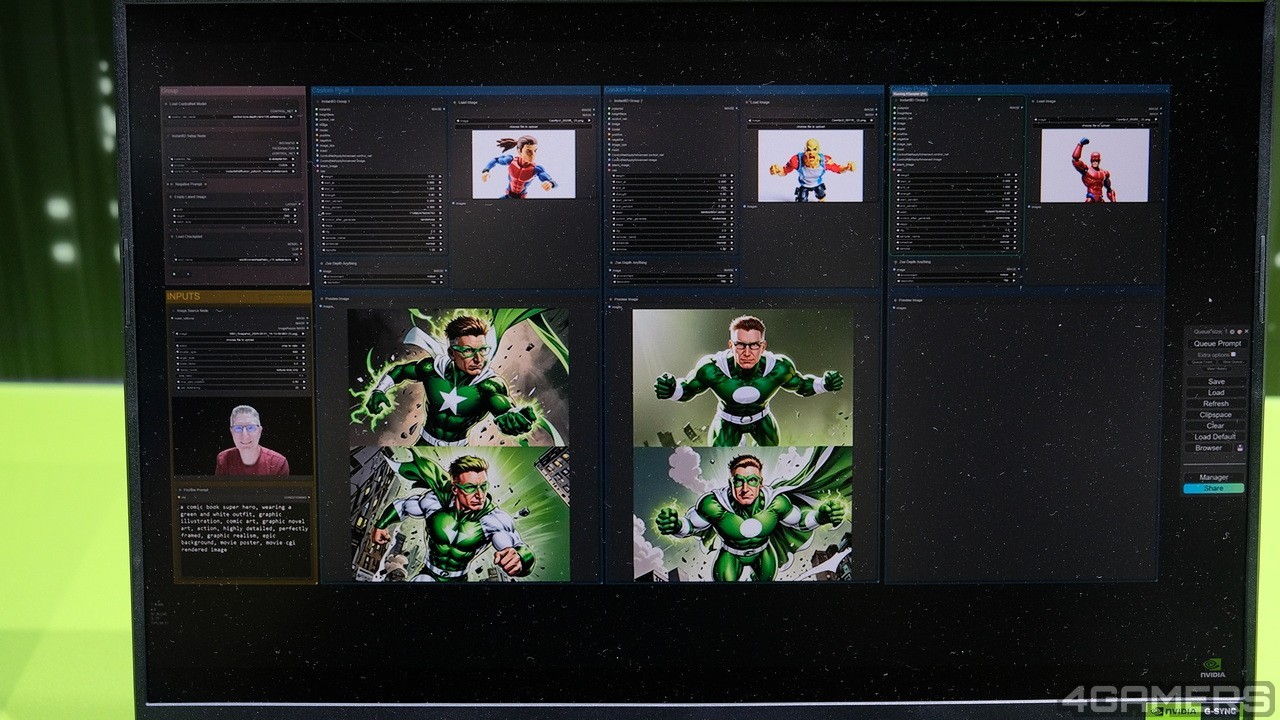Open scheduler dropdown in InstantID Group 1
This screenshot has height=720, width=1280.
coord(381,244)
